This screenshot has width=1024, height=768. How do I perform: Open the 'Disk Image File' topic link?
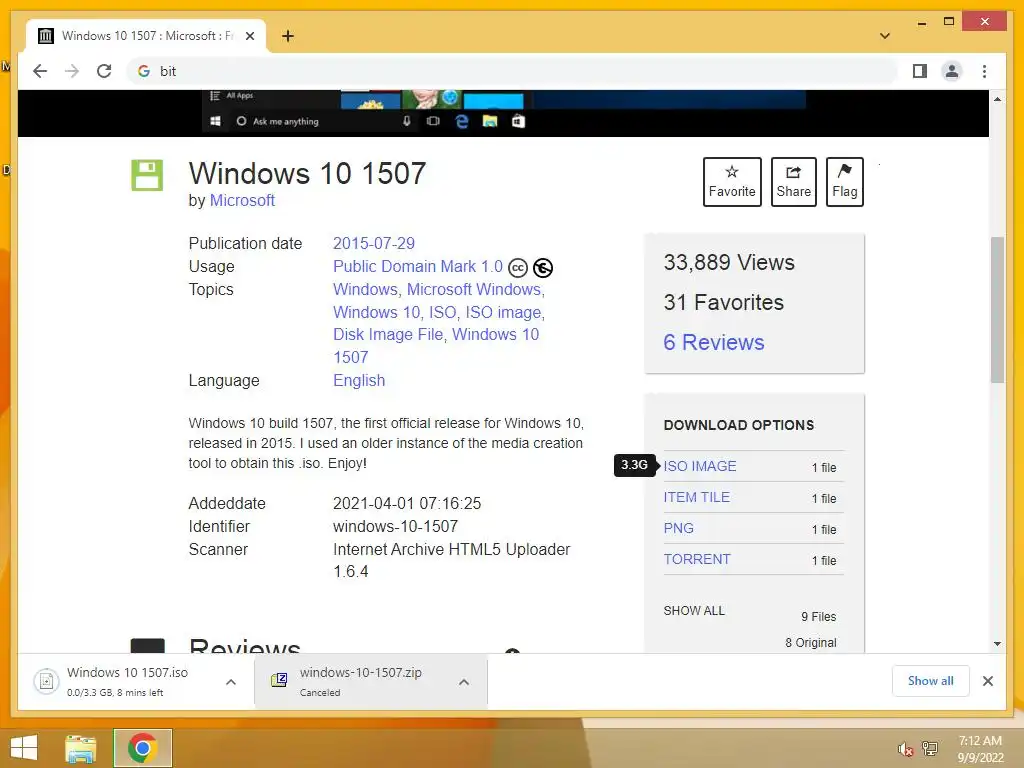[388, 334]
